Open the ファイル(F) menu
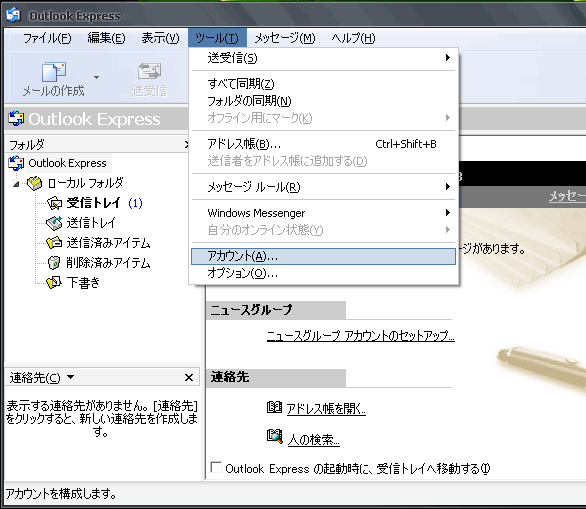 47,38
